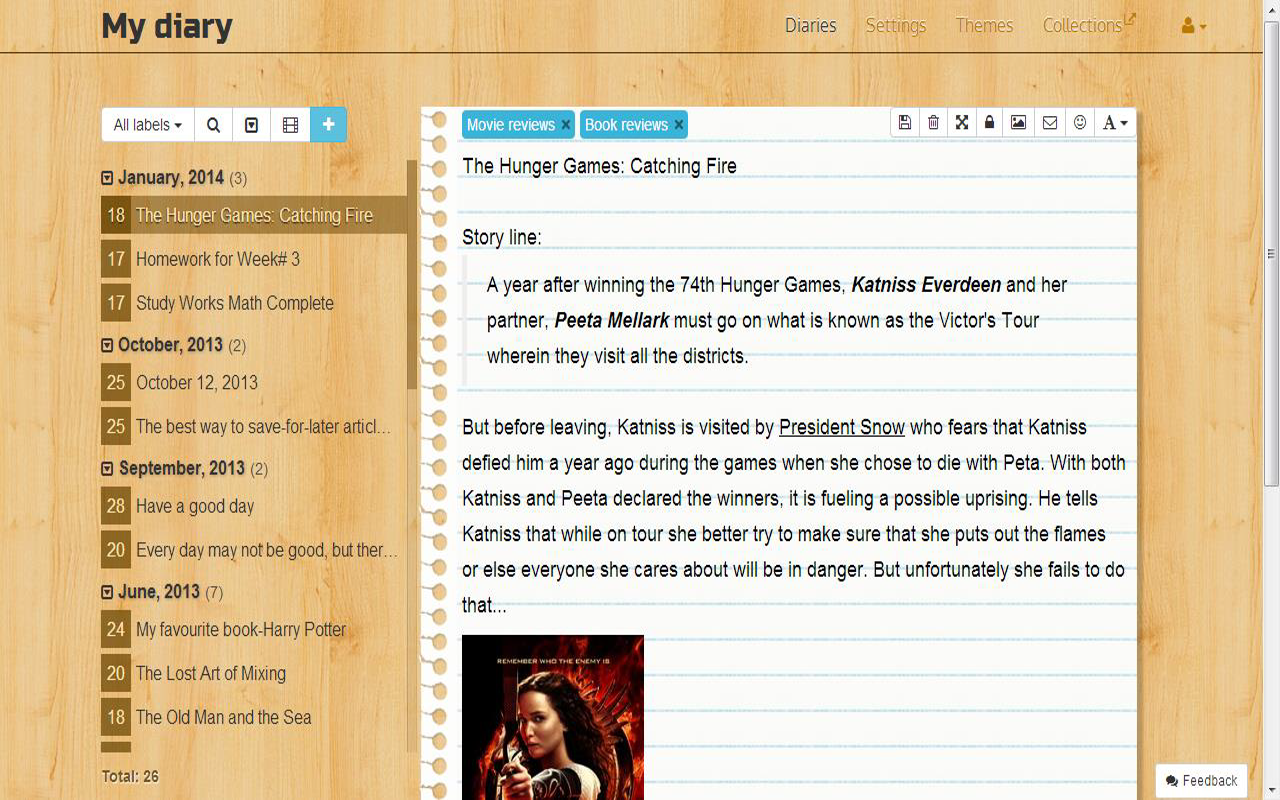The image size is (1280, 800).
Task: Remove the Movie reviews label
Action: tap(566, 125)
